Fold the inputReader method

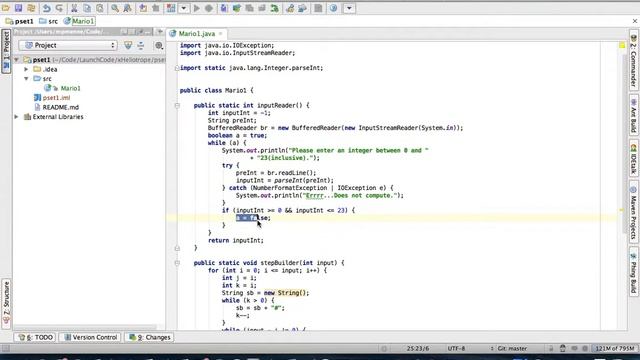click(x=177, y=105)
